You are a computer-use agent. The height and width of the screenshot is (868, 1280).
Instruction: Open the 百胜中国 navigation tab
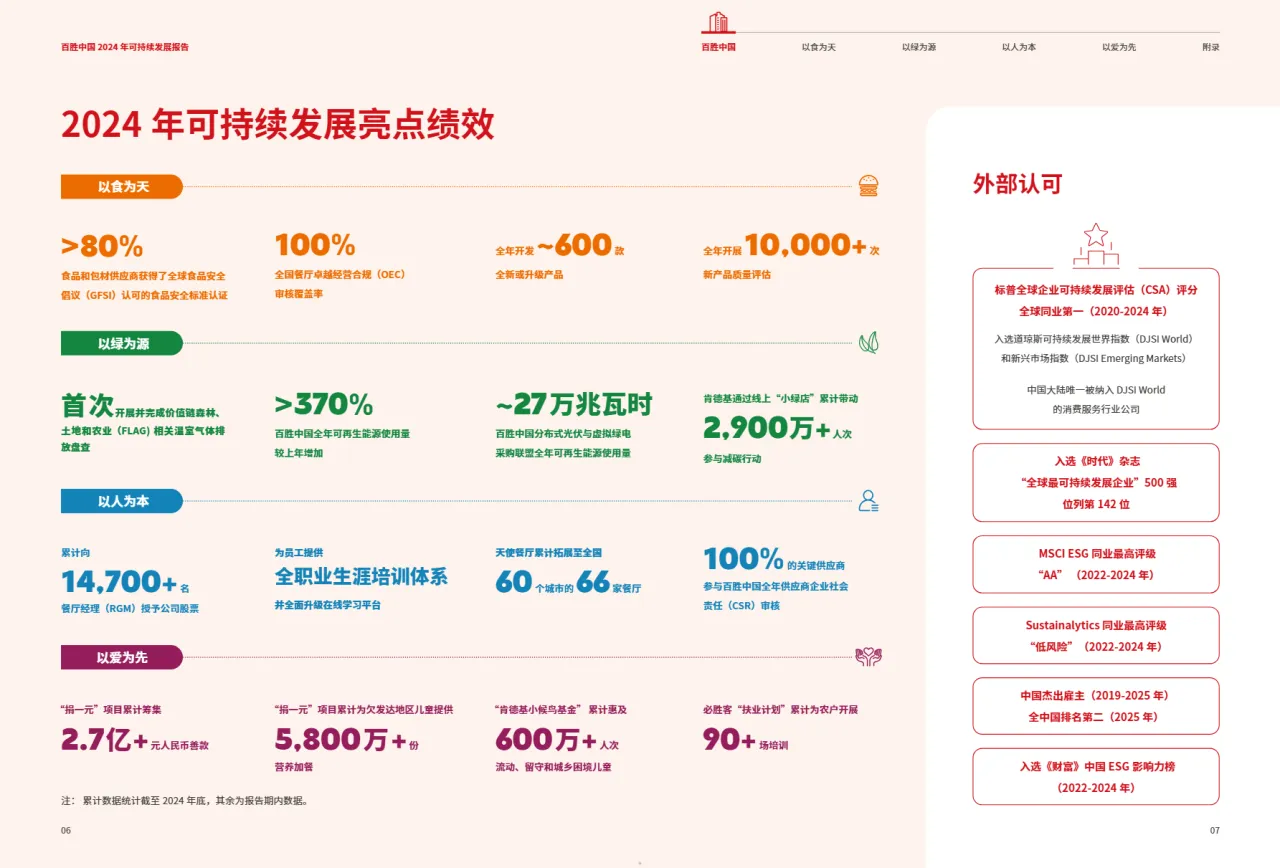[x=718, y=47]
